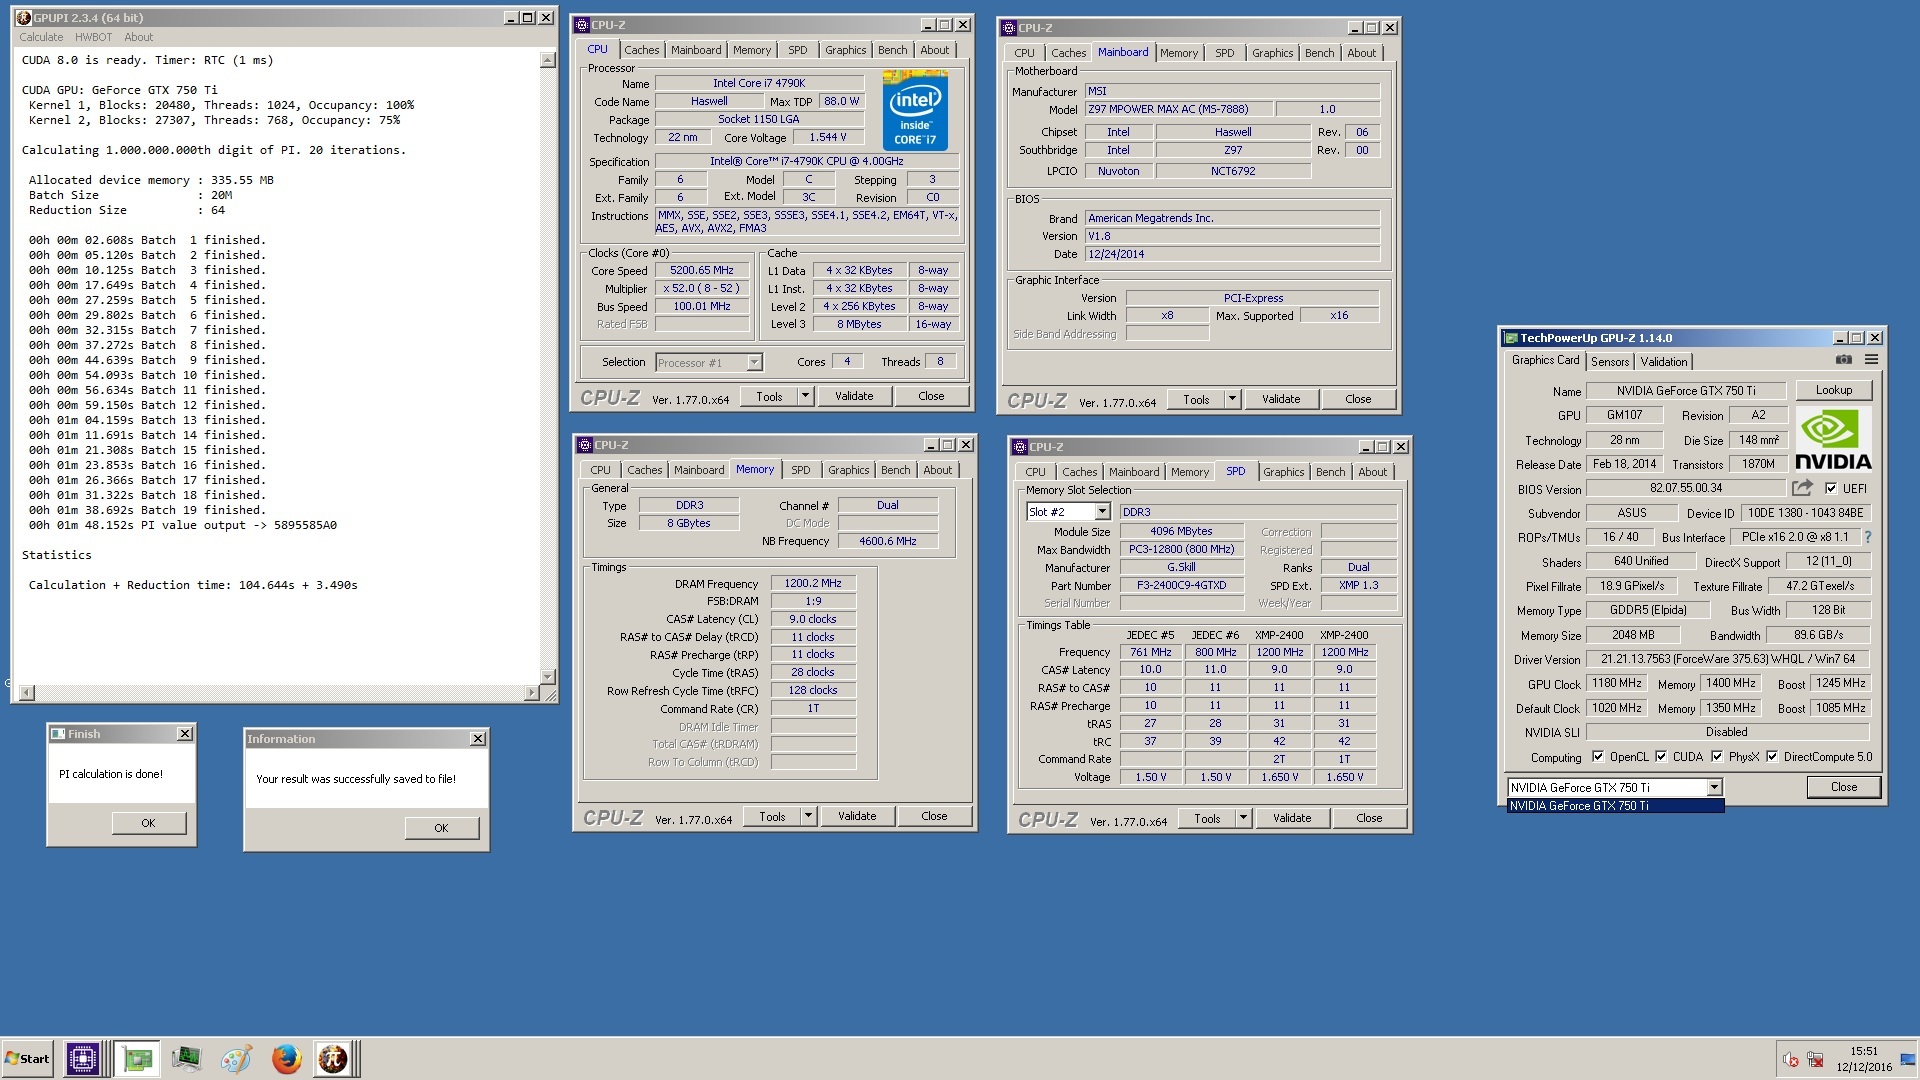
Task: Open GPU-Z taskbar icon with green card
Action: (x=137, y=1058)
